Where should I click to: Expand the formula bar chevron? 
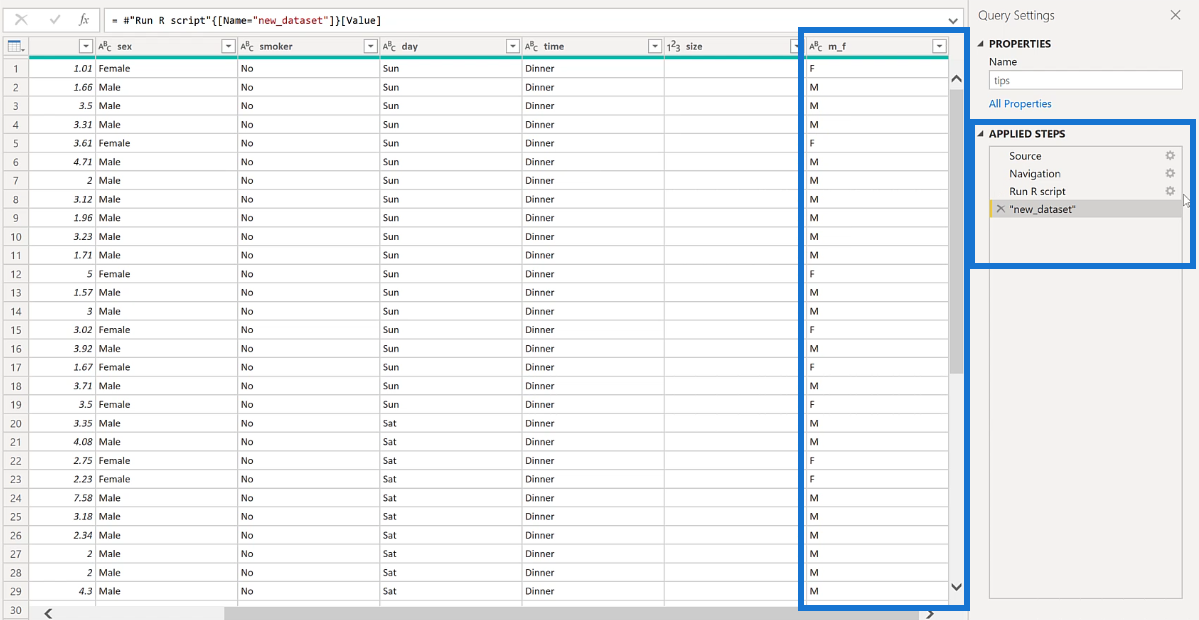[953, 21]
